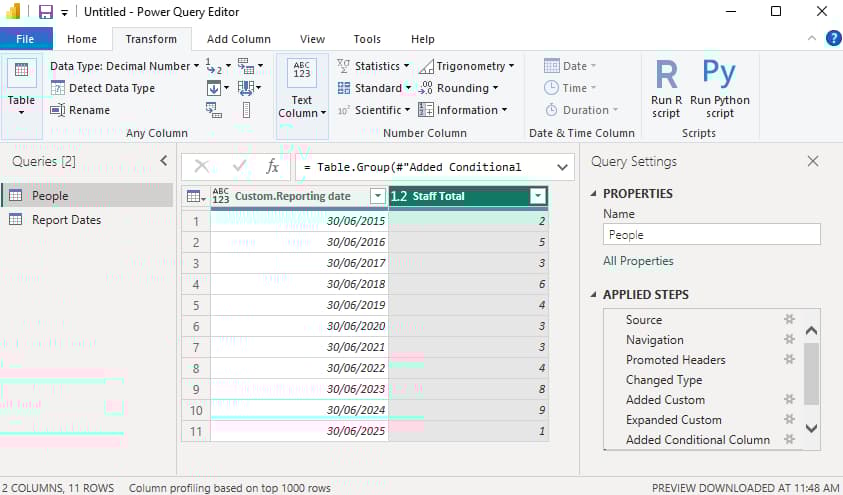Click the query Name input field
The width and height of the screenshot is (843, 495).
[x=711, y=234]
